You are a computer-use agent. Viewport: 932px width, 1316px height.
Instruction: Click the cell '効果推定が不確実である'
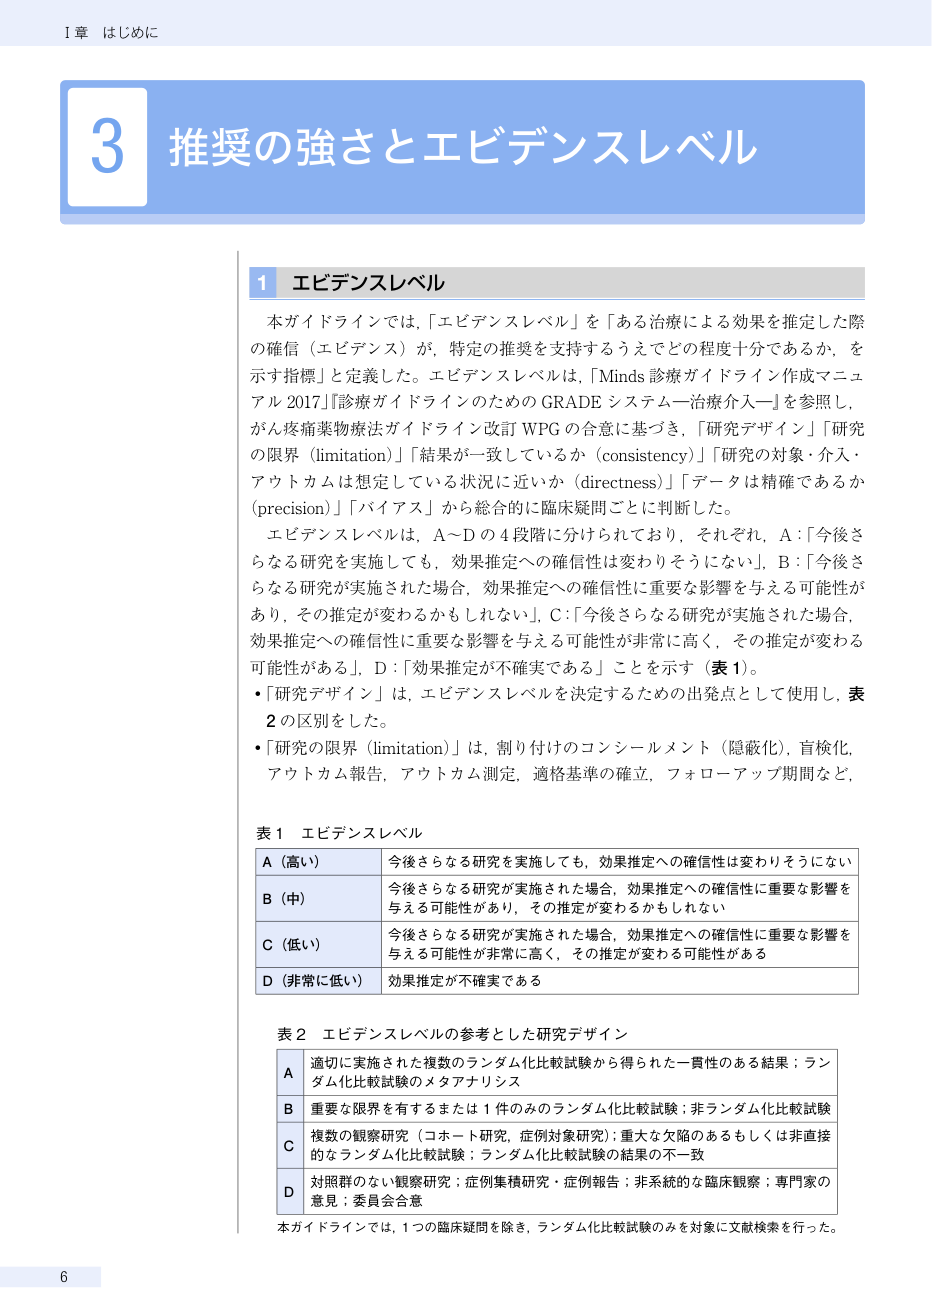620,981
